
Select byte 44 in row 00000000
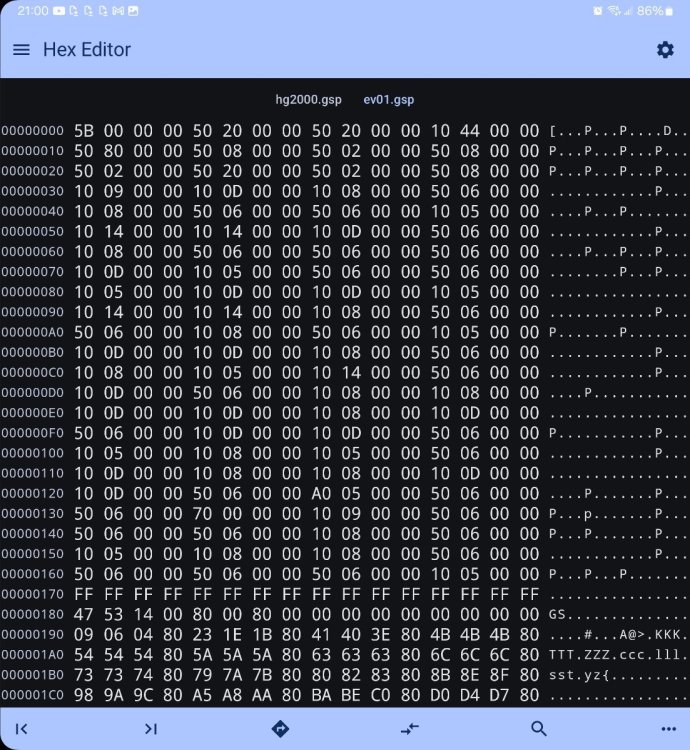tap(470, 131)
